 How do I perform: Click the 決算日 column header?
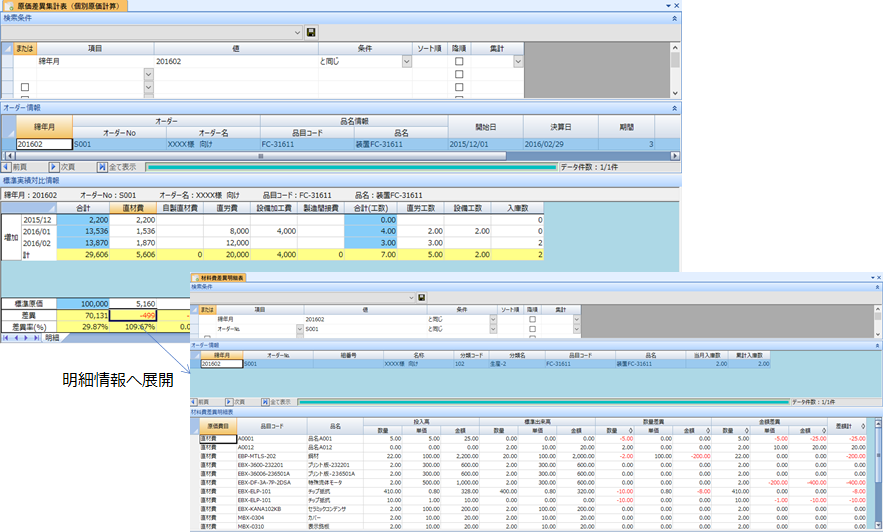561,127
